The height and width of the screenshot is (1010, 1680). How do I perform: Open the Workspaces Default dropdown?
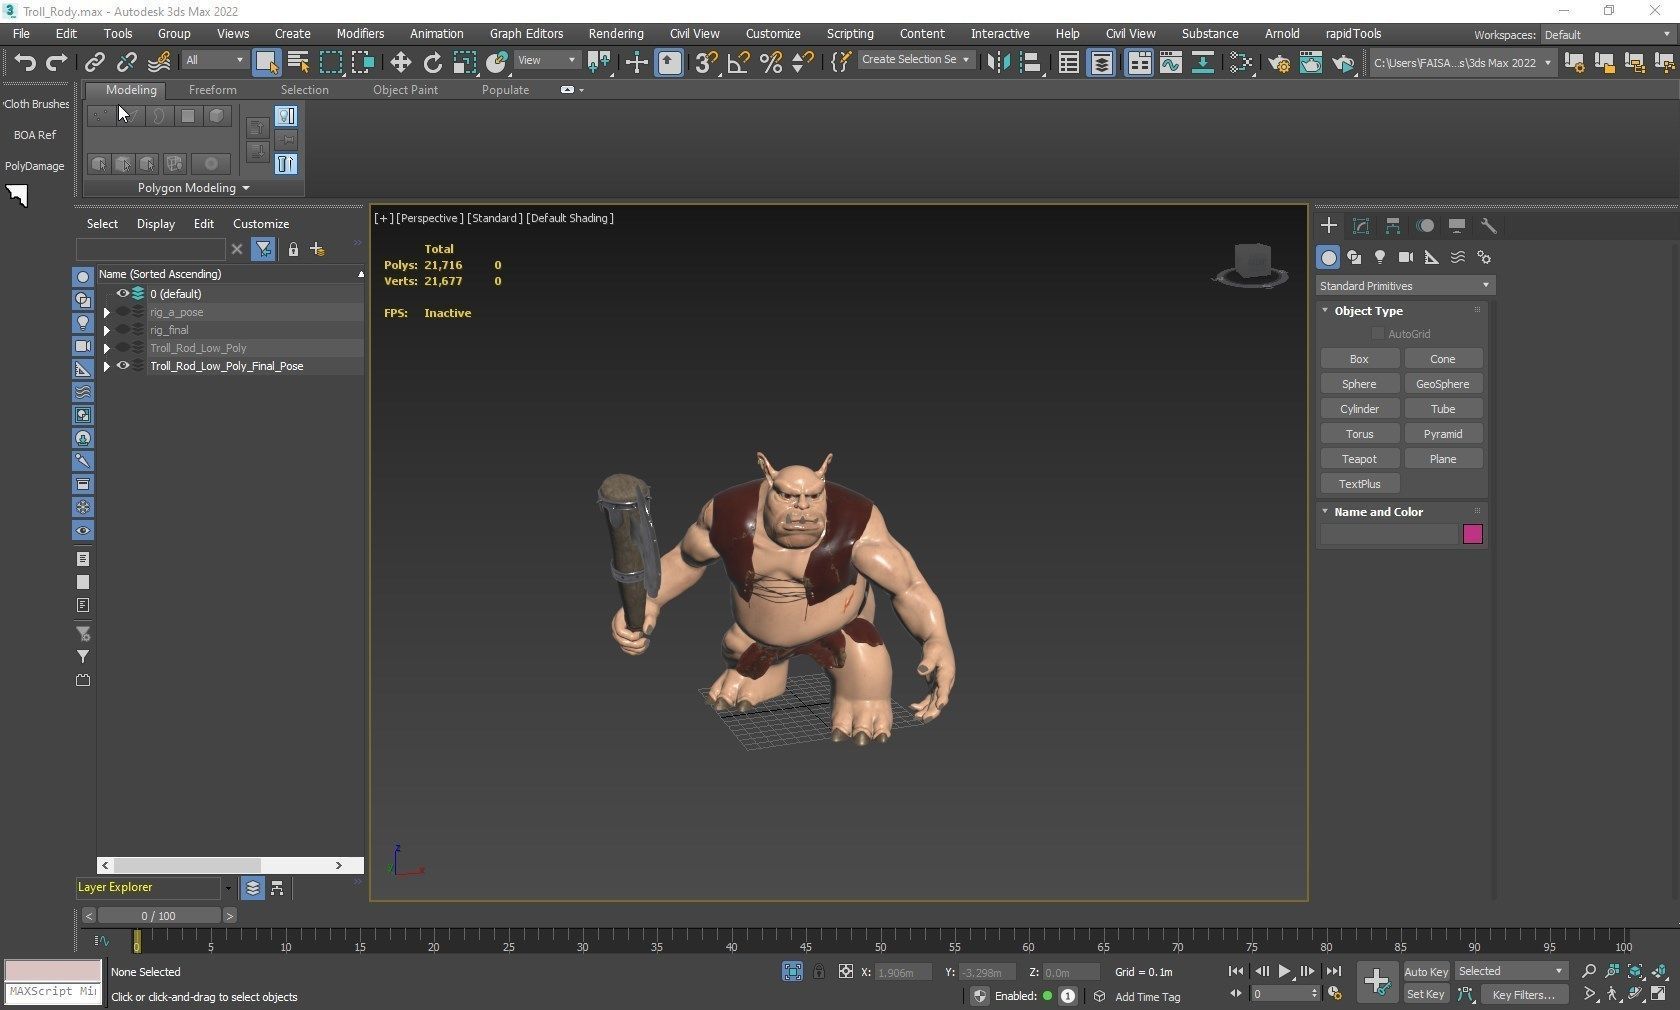tap(1607, 34)
